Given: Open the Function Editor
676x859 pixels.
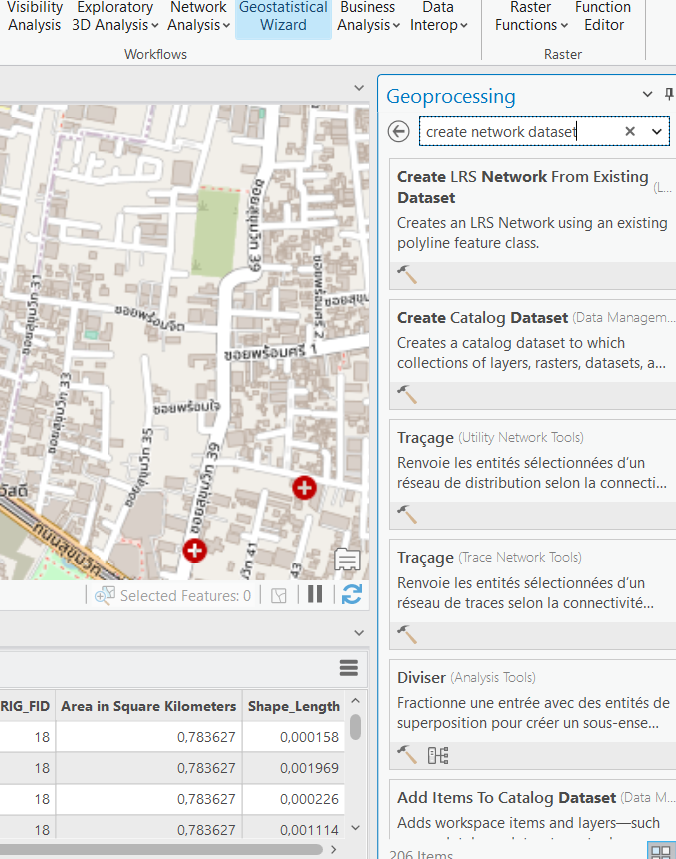Looking at the screenshot, I should [603, 16].
